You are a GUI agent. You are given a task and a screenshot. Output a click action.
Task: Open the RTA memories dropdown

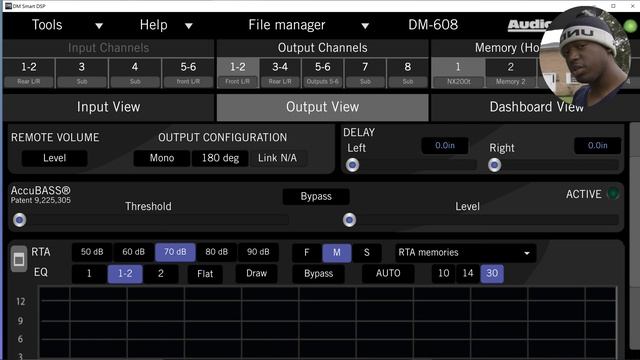465,253
